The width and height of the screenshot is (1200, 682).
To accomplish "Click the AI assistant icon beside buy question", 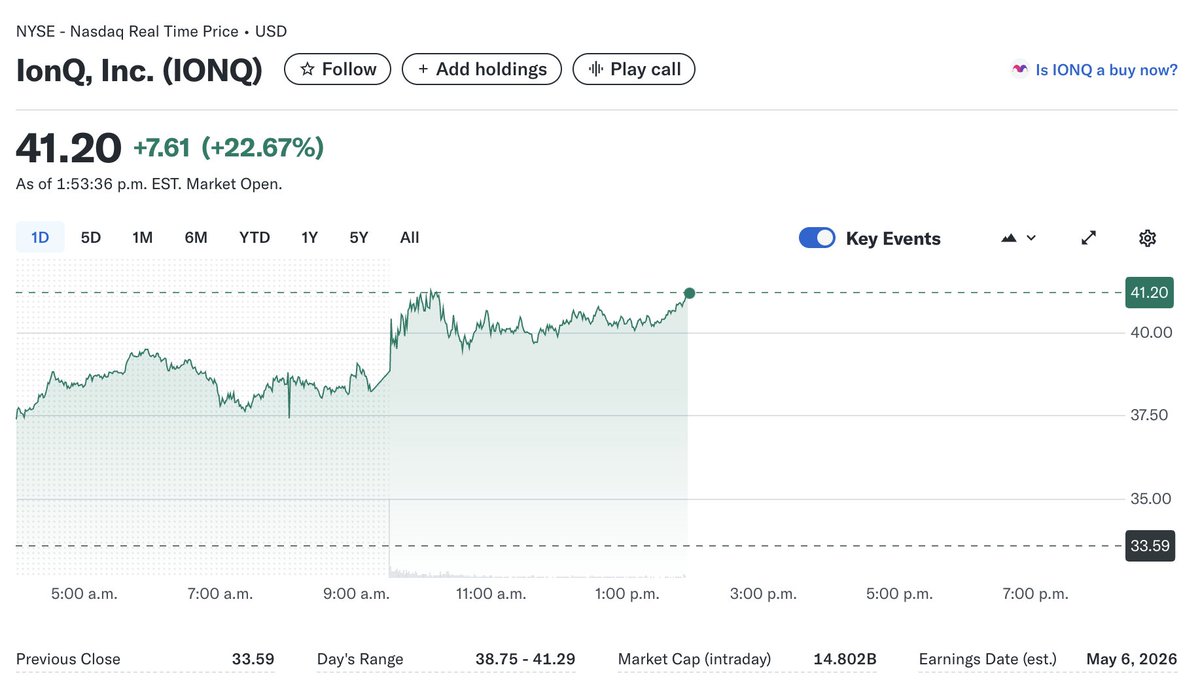I will pyautogui.click(x=1019, y=69).
